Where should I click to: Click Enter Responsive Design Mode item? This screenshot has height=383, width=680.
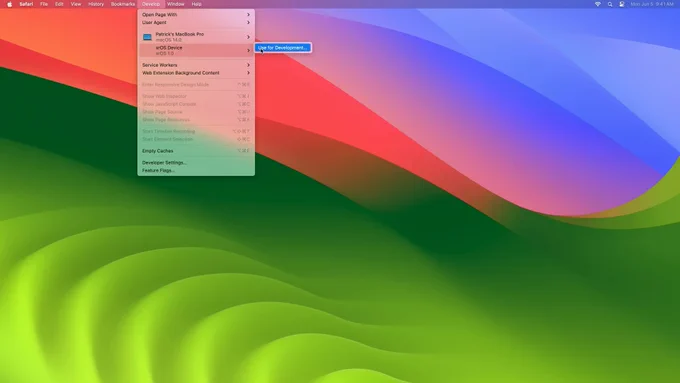196,85
